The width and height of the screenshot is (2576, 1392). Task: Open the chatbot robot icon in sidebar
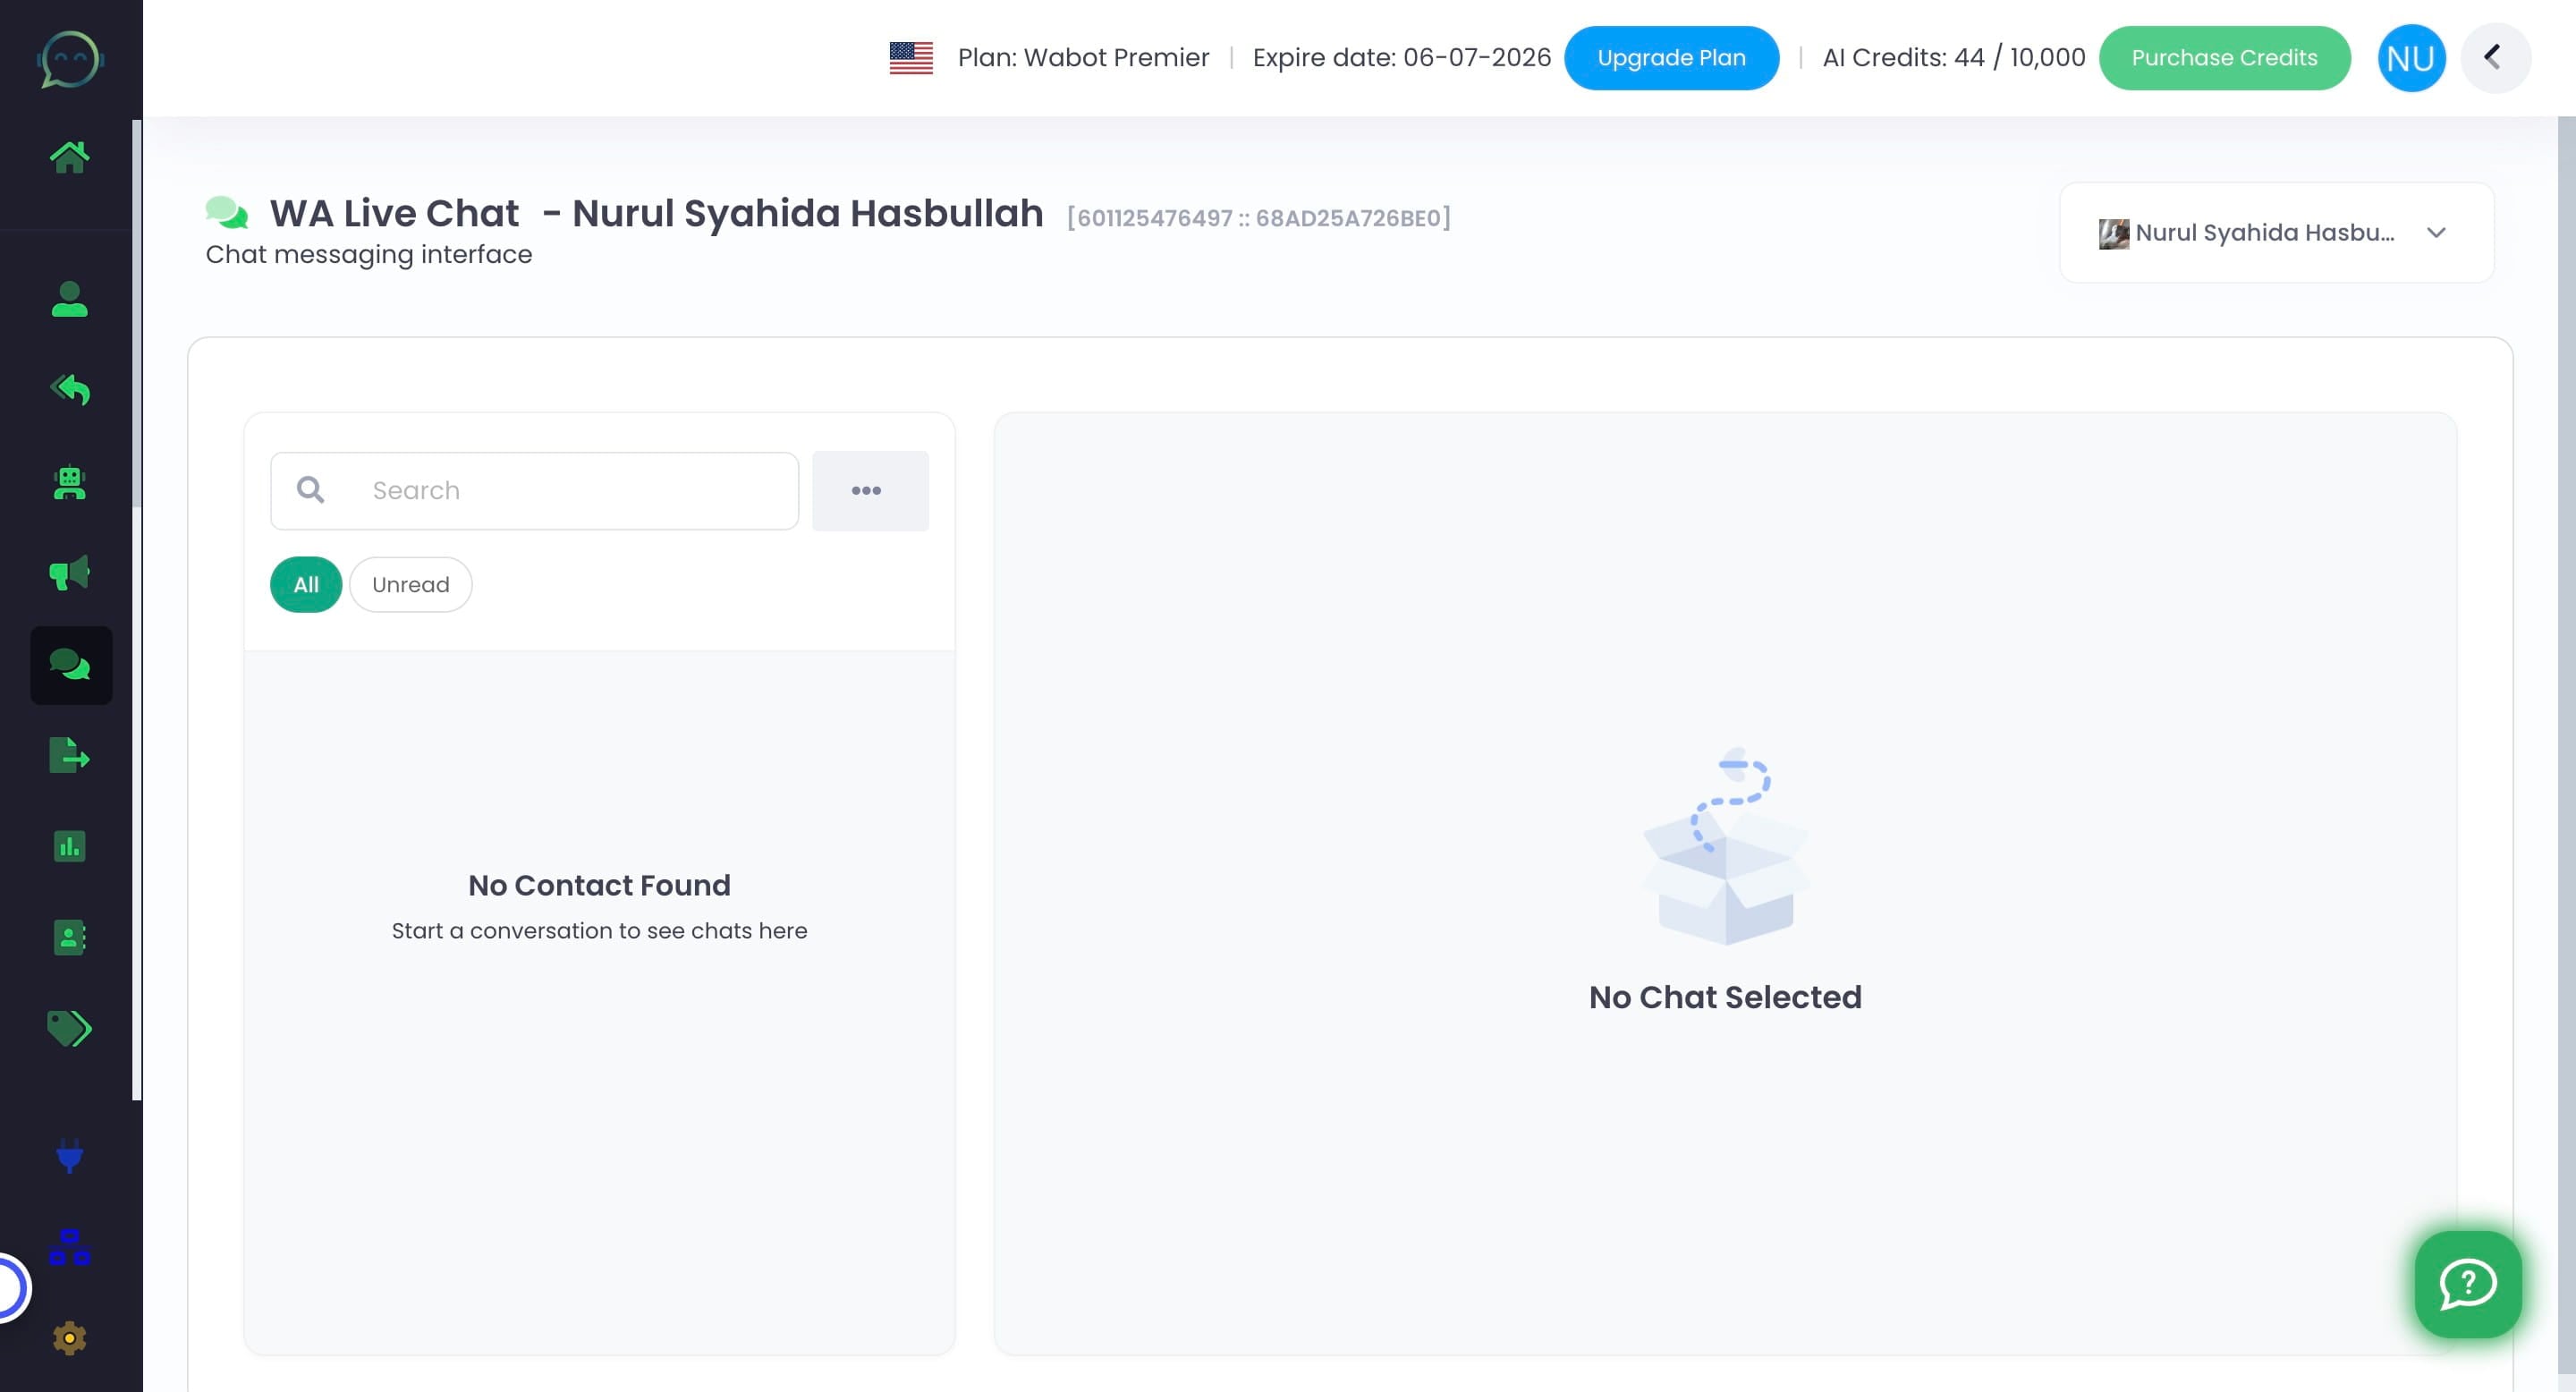click(x=69, y=483)
